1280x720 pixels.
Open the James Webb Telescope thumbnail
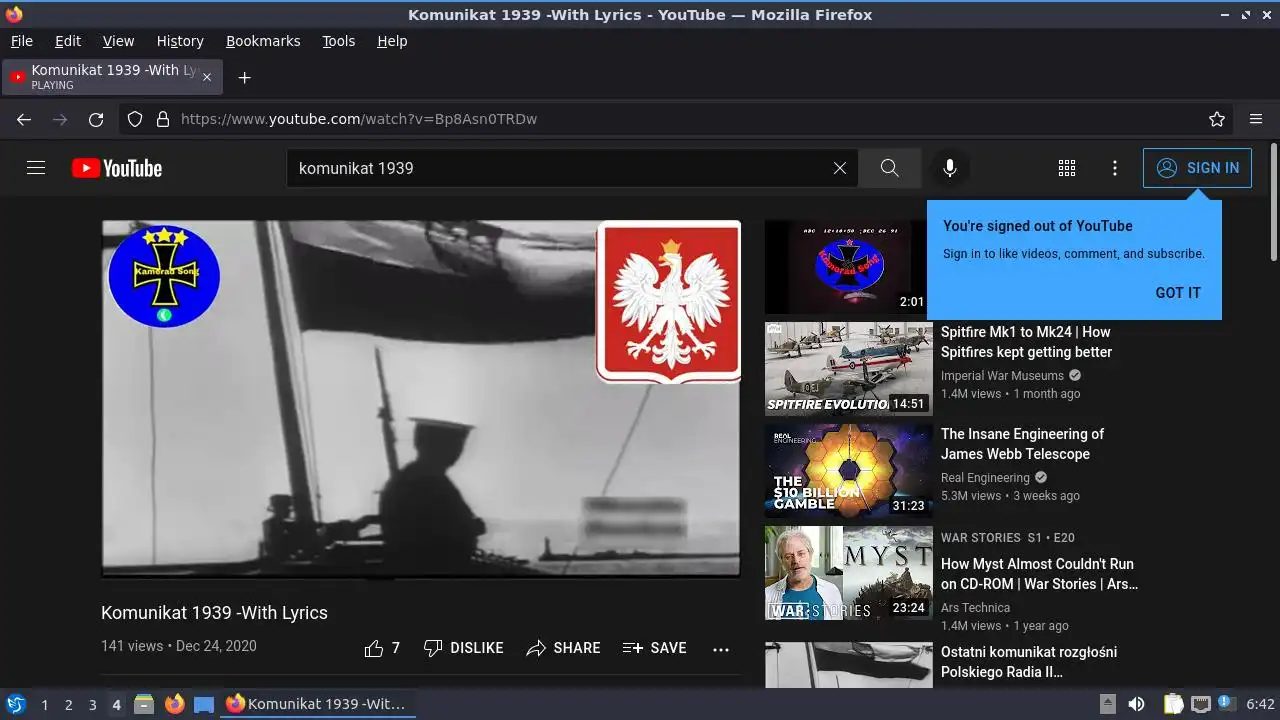pos(848,471)
